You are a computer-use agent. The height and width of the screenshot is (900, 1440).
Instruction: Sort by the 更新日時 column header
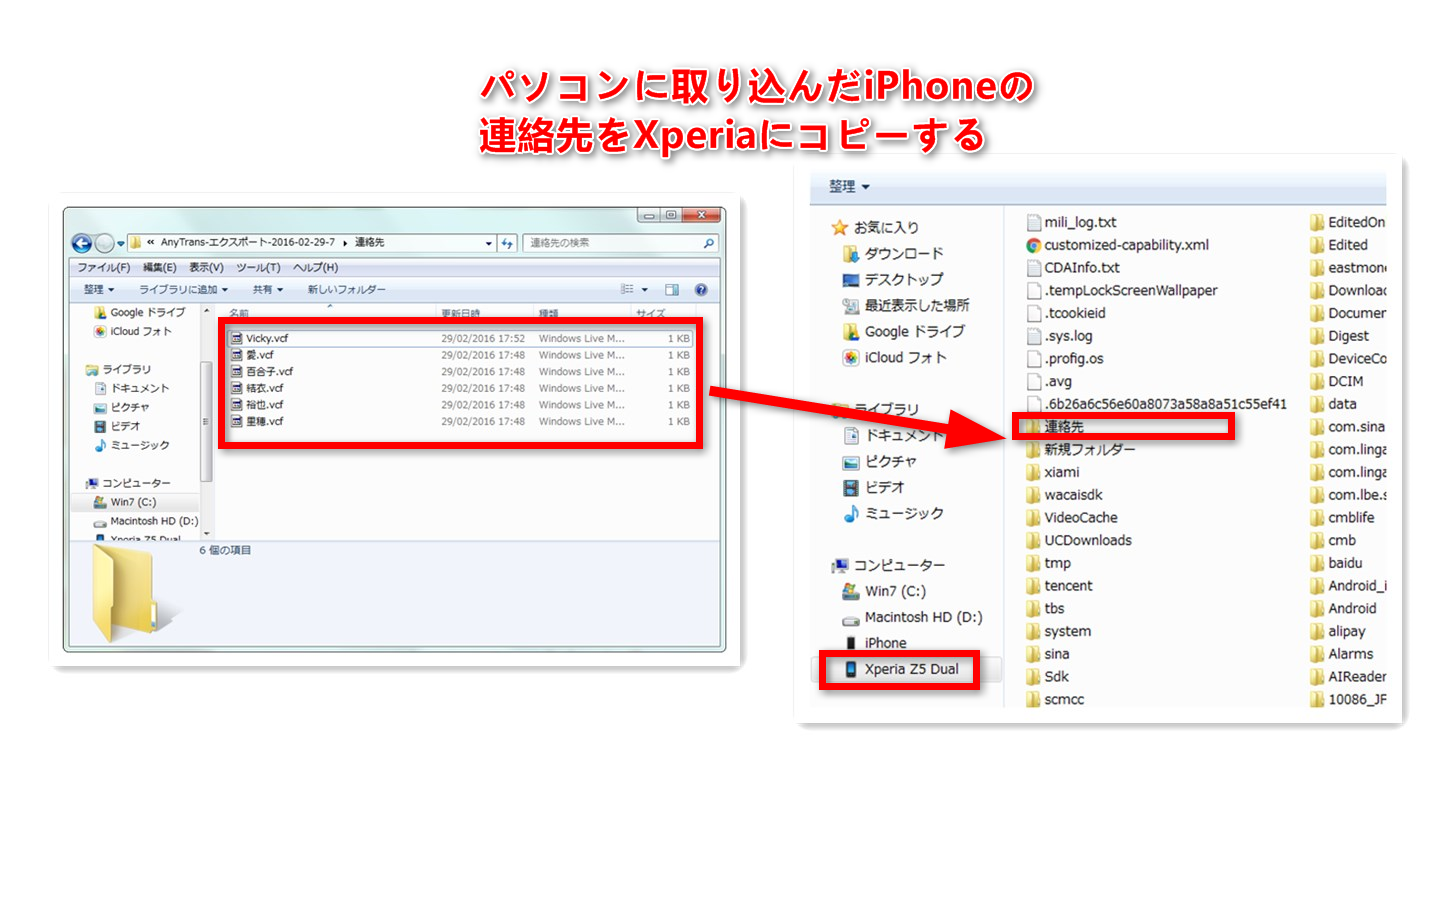pyautogui.click(x=461, y=313)
